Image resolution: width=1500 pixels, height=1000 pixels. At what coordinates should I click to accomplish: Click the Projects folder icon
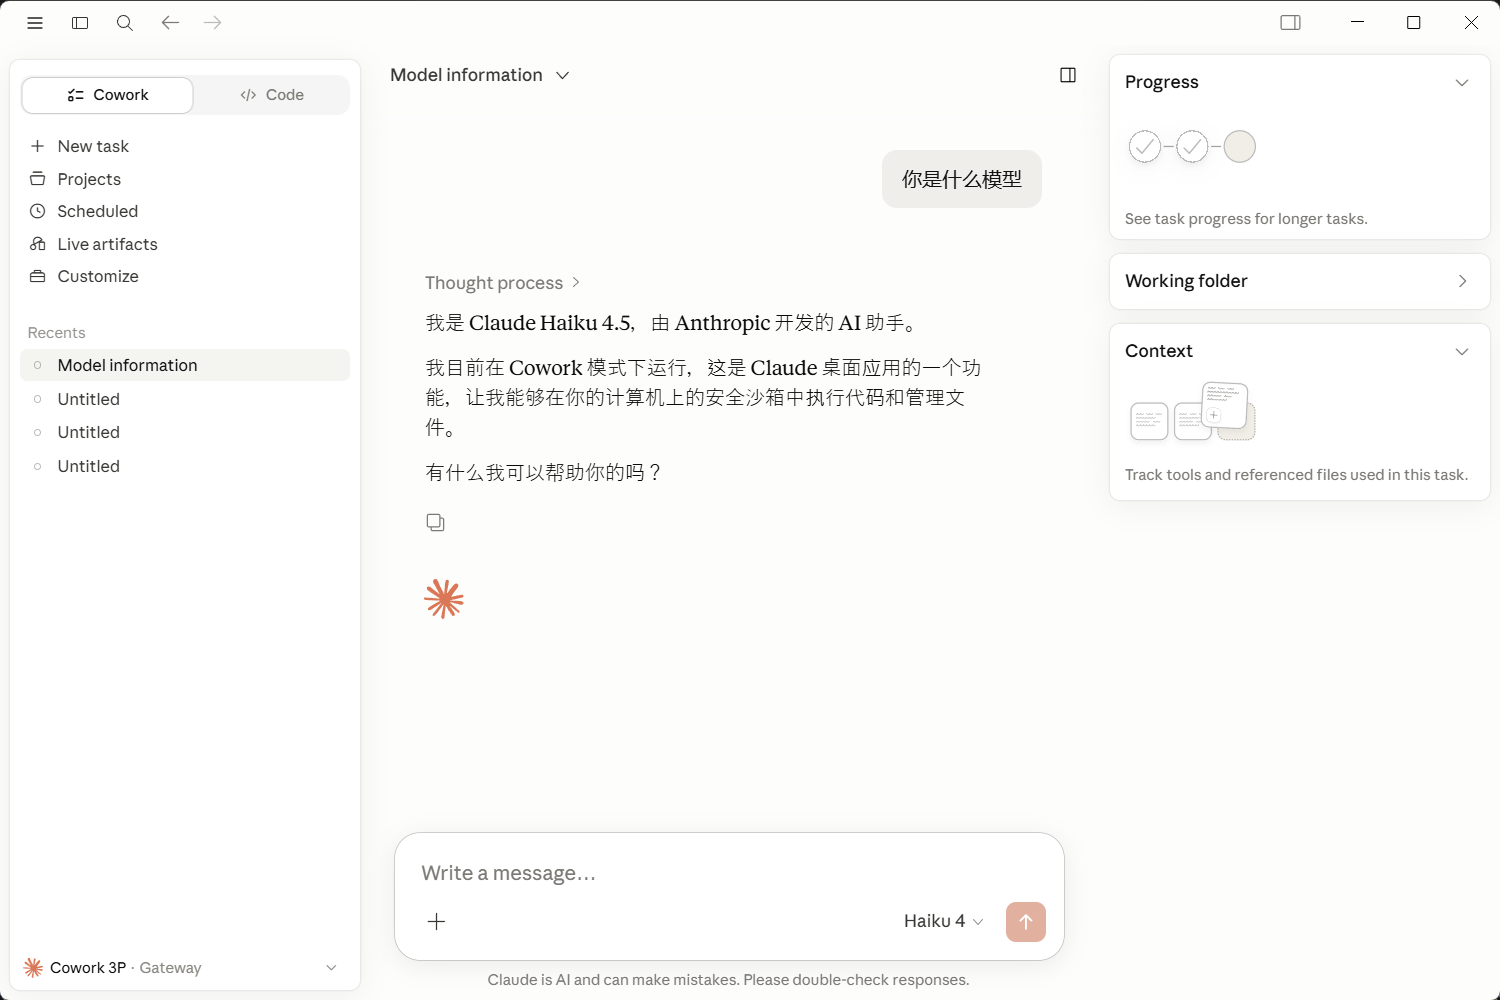[x=38, y=179]
